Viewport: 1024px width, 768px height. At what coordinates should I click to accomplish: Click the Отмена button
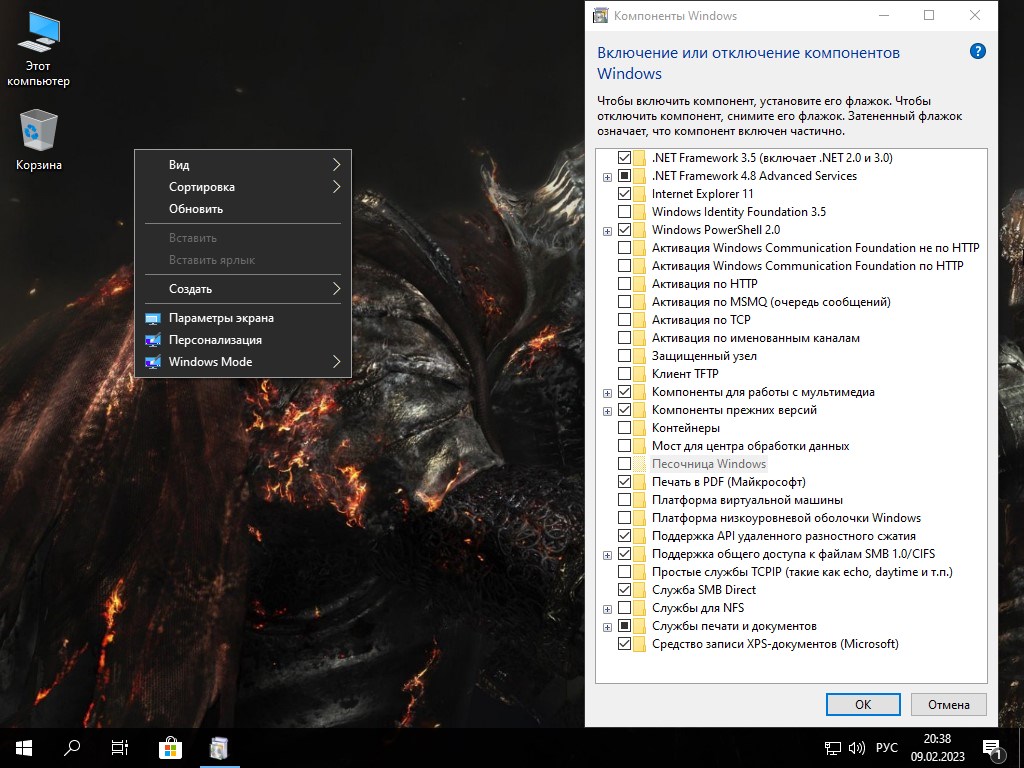click(948, 704)
